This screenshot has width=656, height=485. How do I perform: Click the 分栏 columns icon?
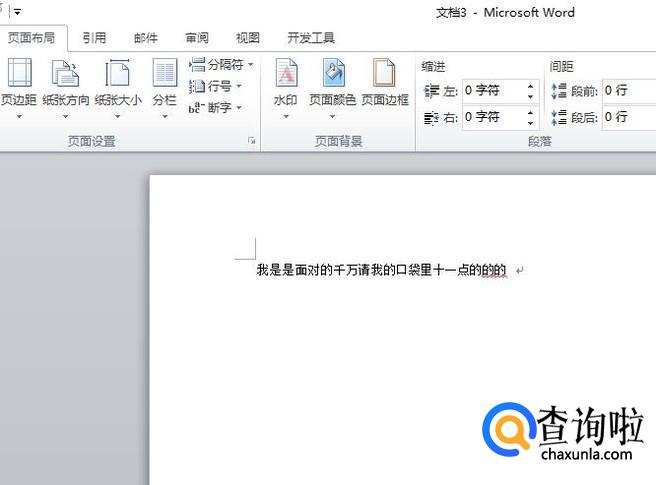pos(164,73)
